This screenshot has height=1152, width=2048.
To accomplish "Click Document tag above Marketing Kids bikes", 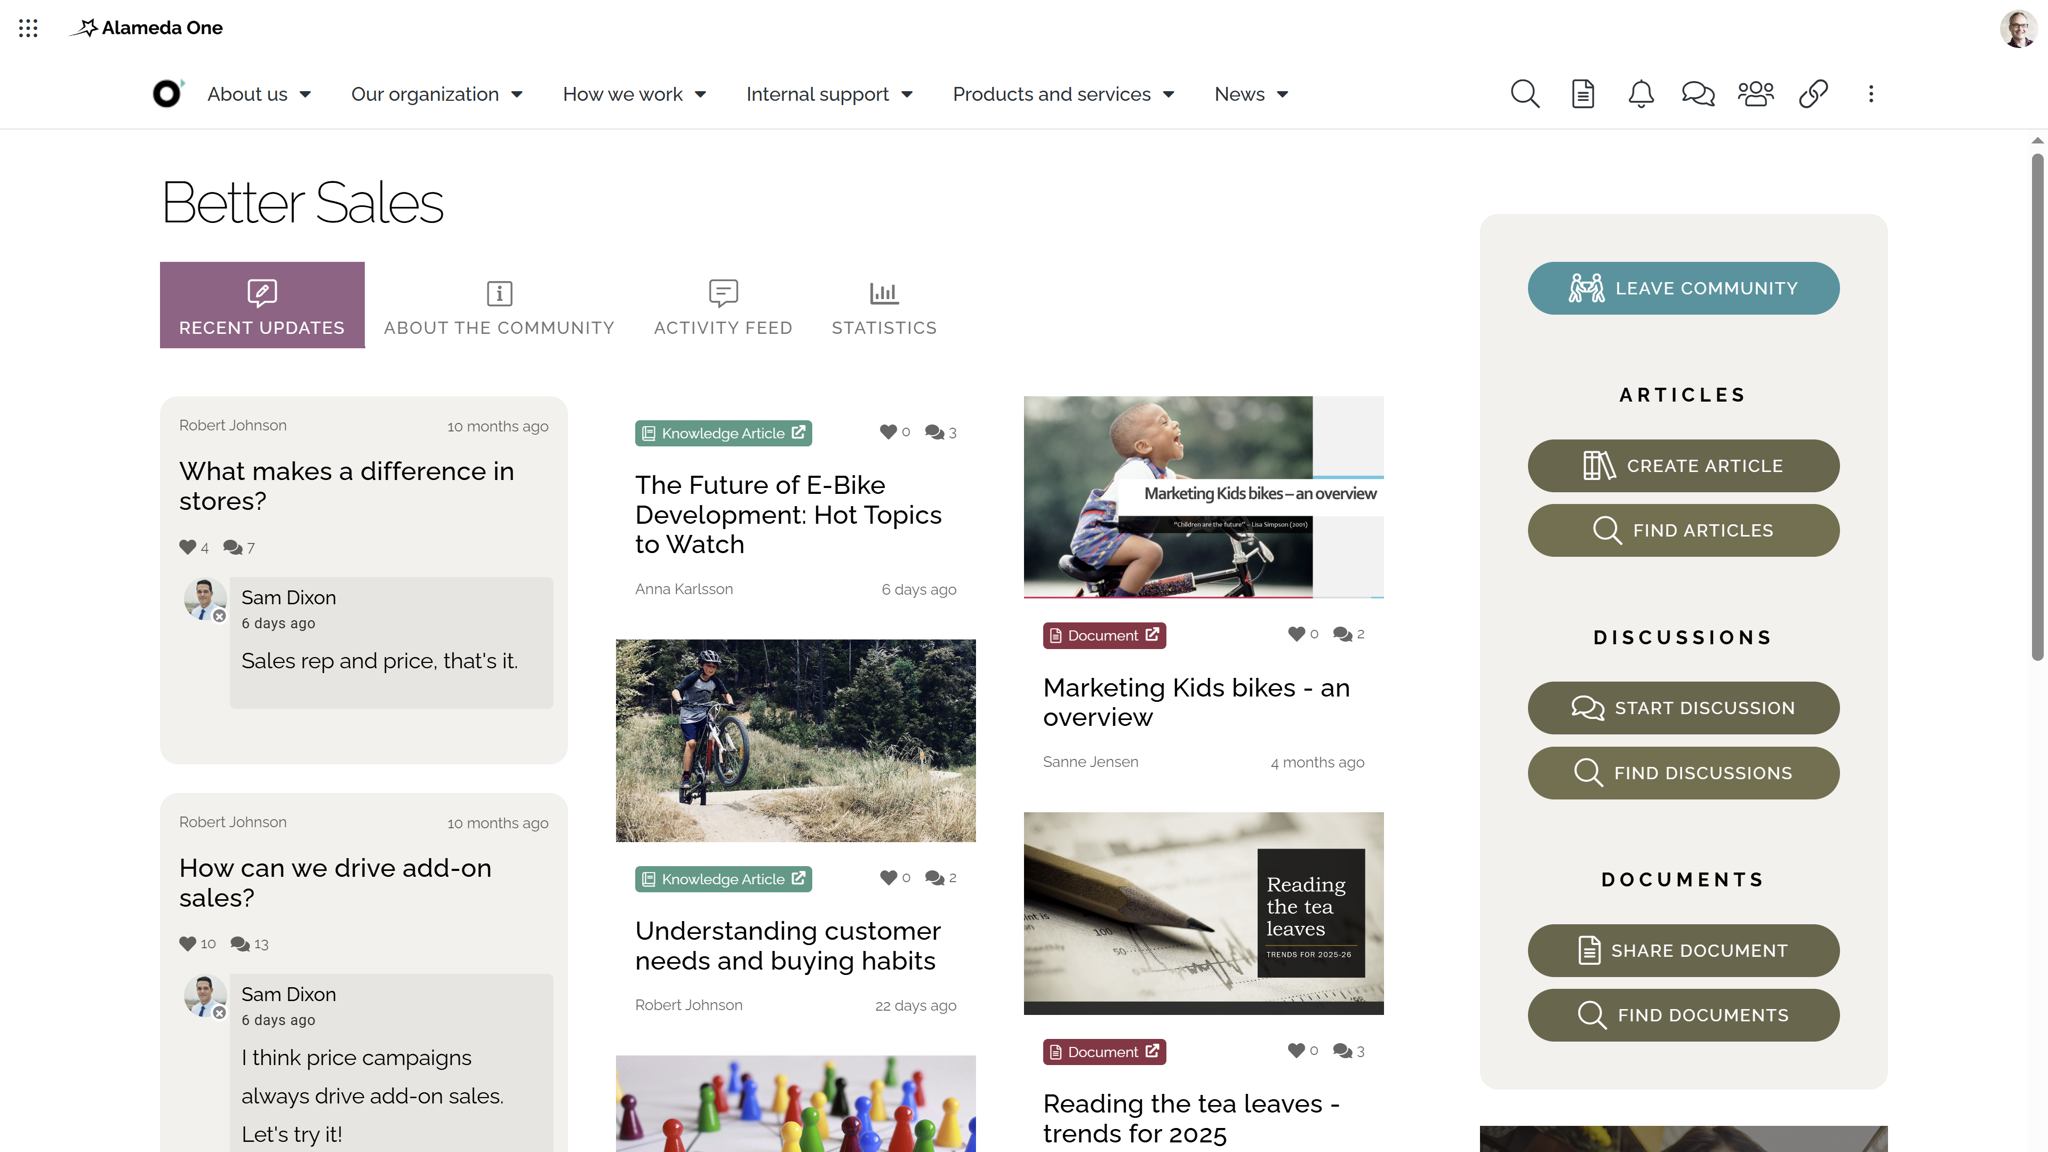I will tap(1104, 635).
